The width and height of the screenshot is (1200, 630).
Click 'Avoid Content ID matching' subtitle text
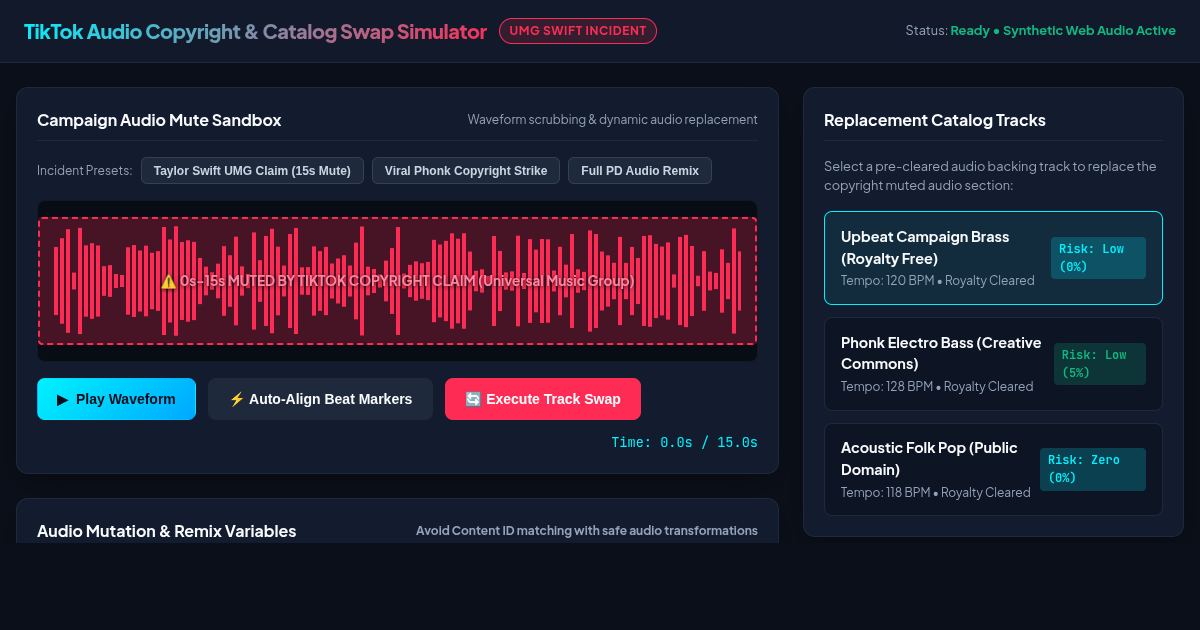click(587, 531)
